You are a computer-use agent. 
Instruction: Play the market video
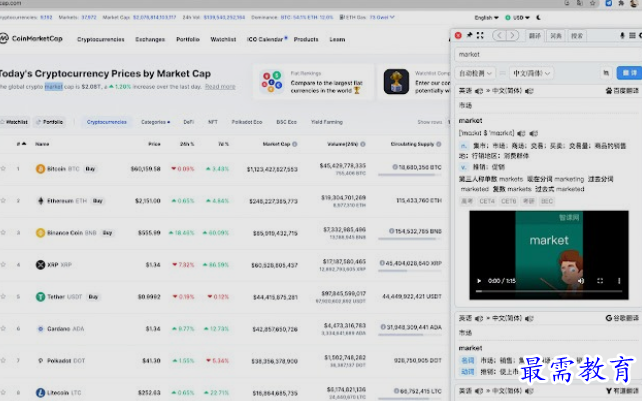pos(479,281)
